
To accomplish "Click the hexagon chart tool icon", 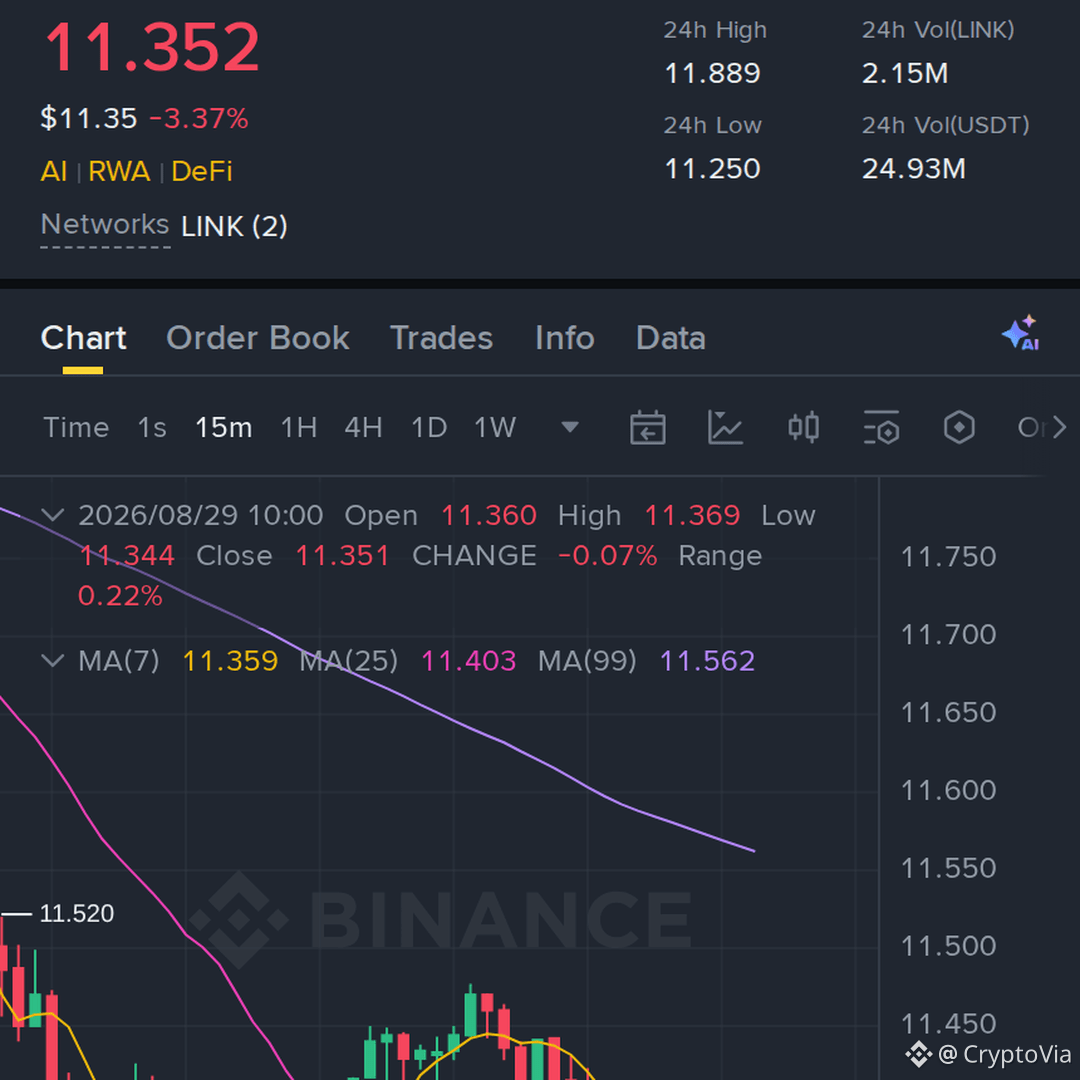I will (x=959, y=427).
